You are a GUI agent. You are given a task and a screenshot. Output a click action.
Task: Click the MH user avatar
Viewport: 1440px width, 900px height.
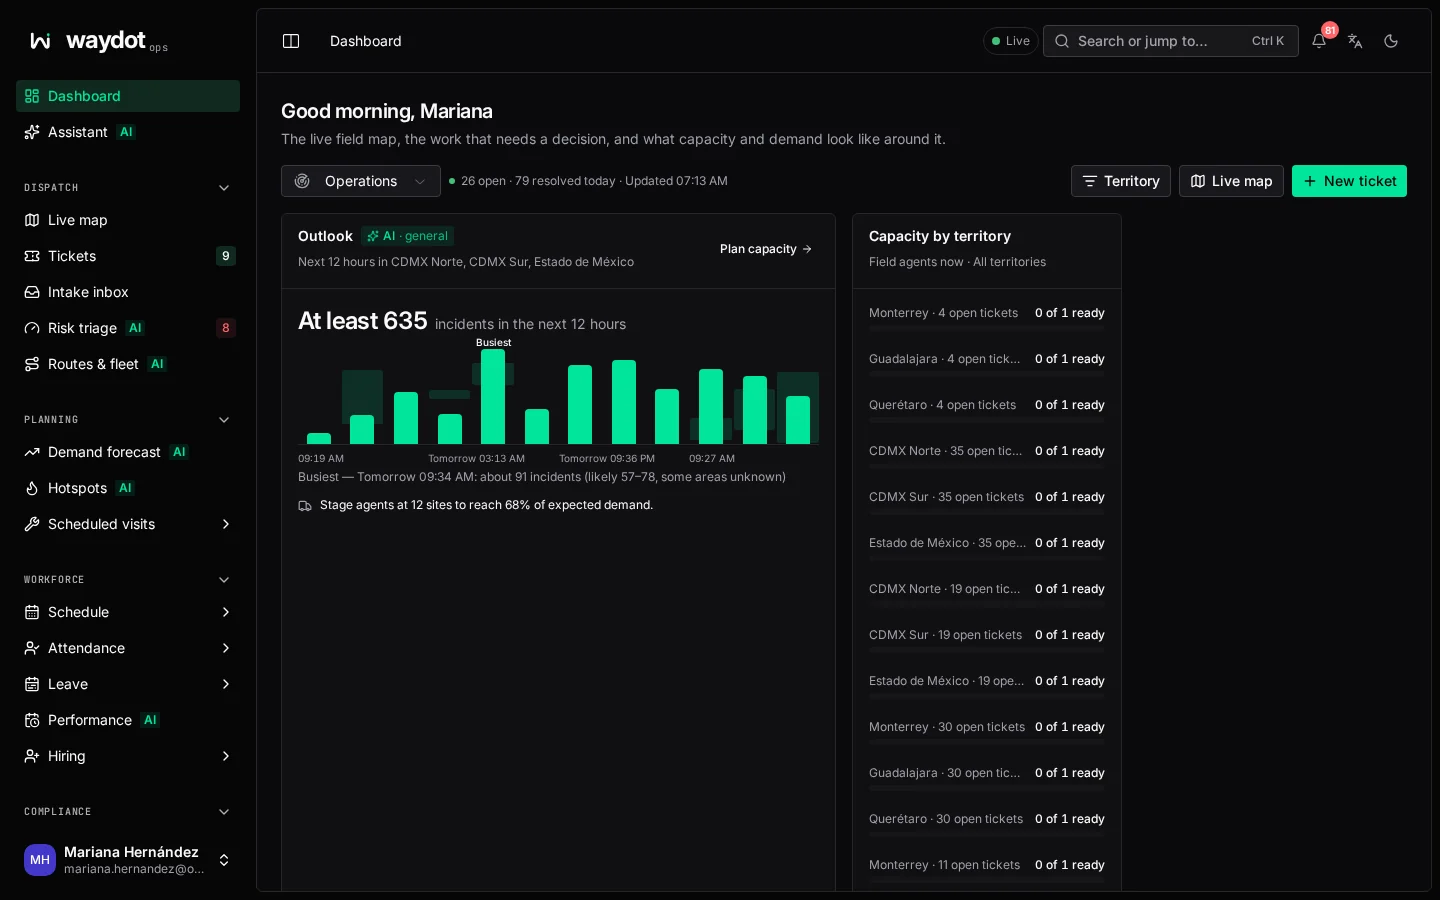(40, 860)
